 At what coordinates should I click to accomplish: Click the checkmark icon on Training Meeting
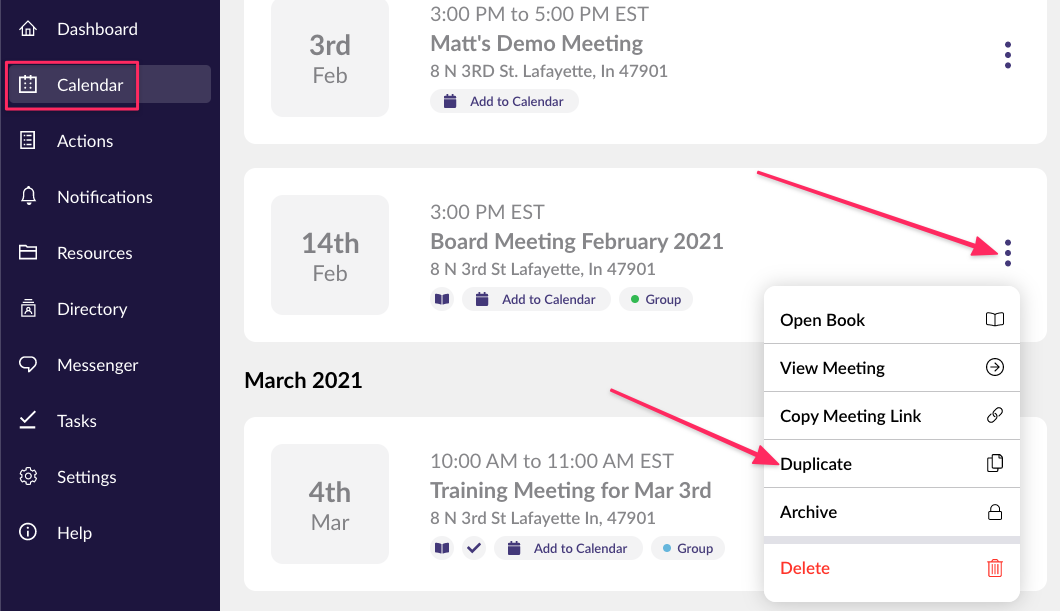(474, 548)
